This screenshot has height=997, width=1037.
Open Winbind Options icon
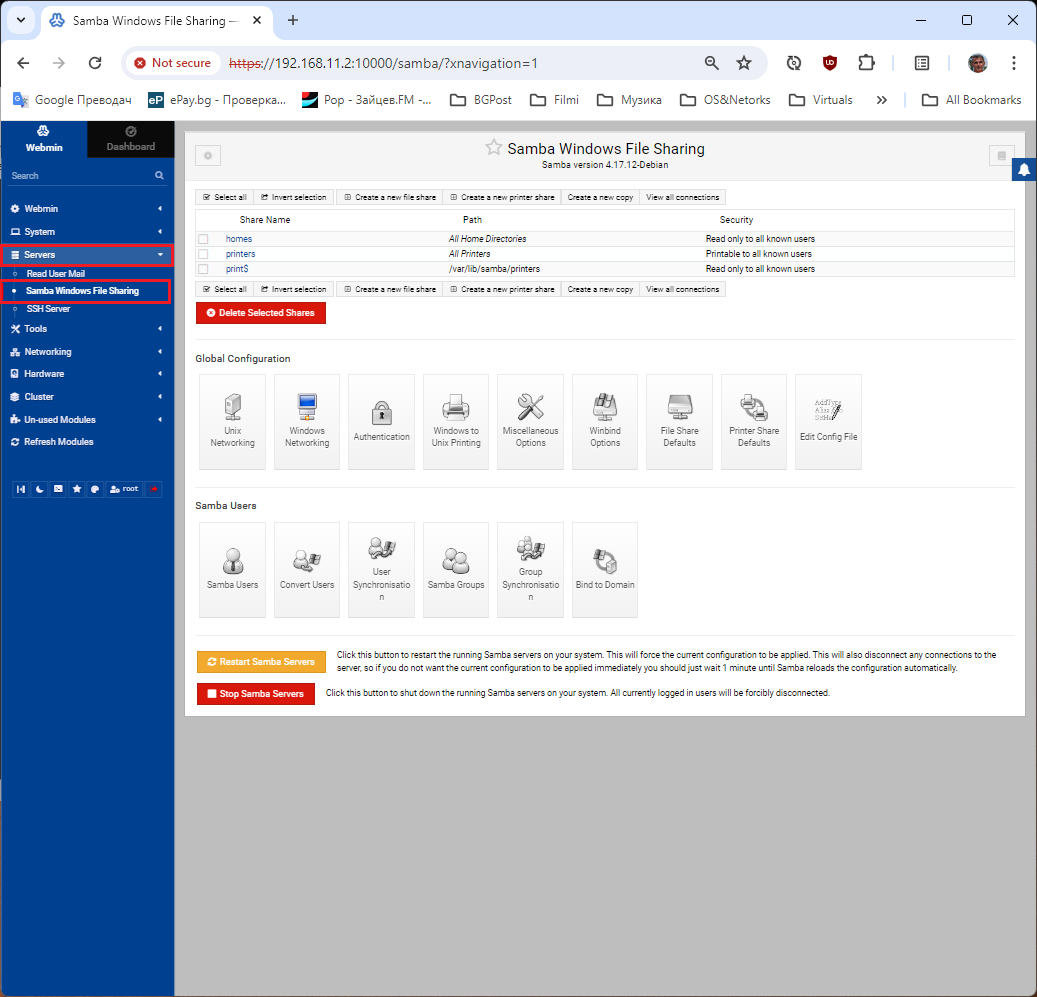[605, 422]
